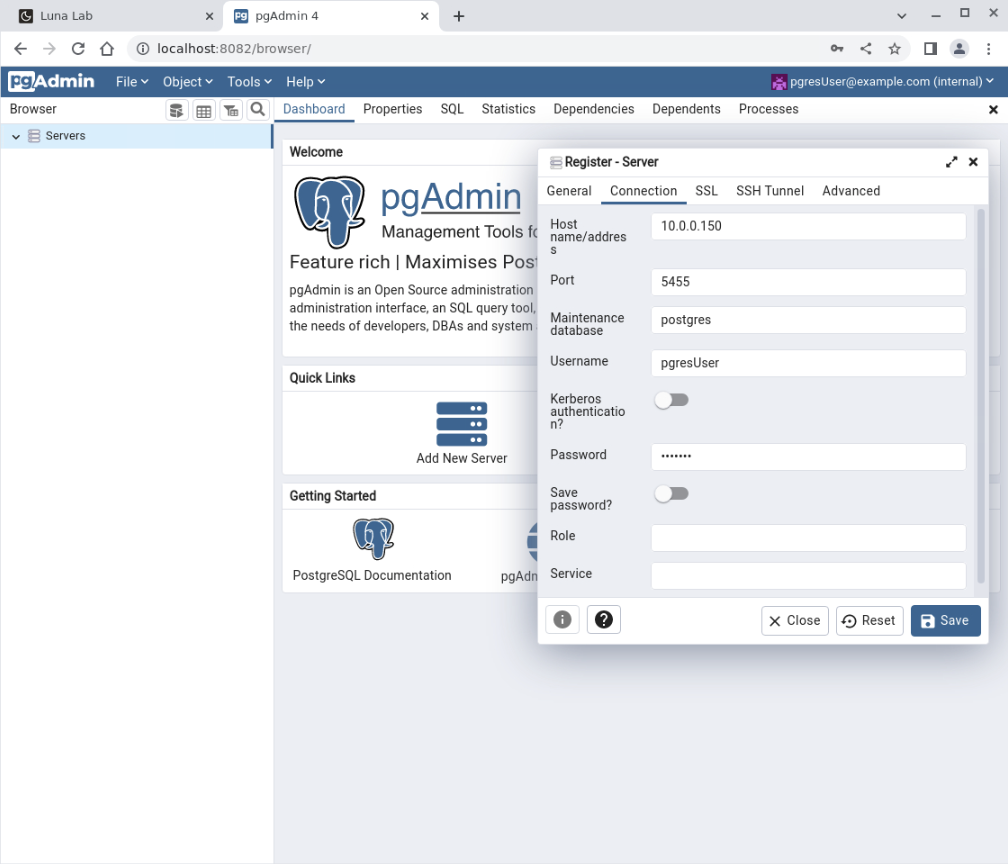Switch to the General tab in dialog

(x=569, y=191)
